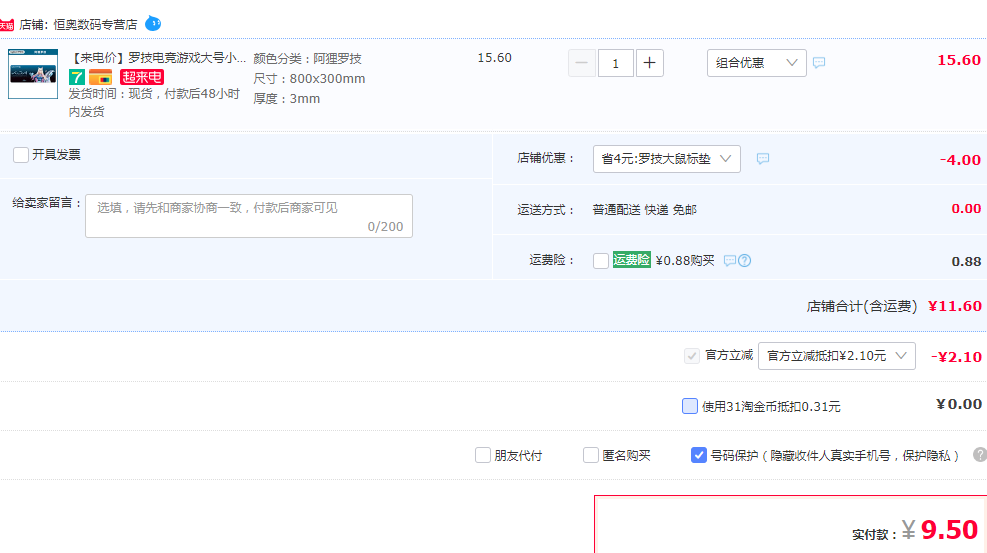This screenshot has height=553, width=987.
Task: Click the comment icon beside 运费险 price
Action: (730, 260)
